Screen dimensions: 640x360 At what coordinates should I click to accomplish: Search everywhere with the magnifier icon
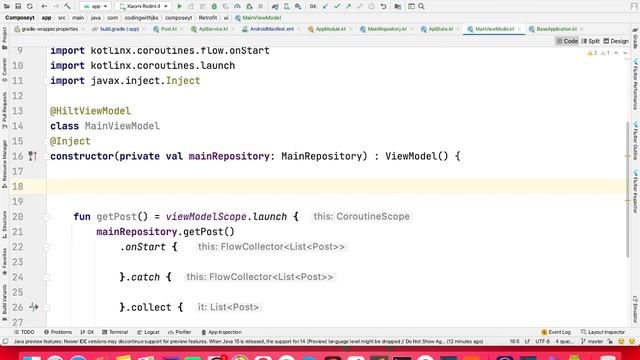pyautogui.click(x=421, y=7)
